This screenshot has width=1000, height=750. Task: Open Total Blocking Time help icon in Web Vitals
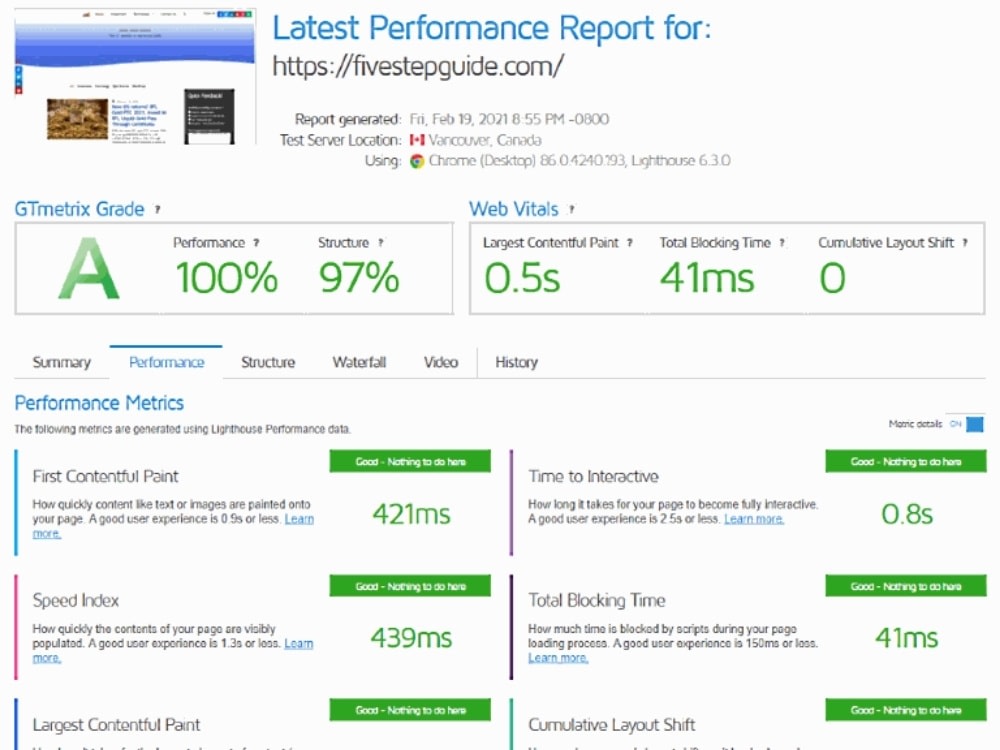coord(782,243)
